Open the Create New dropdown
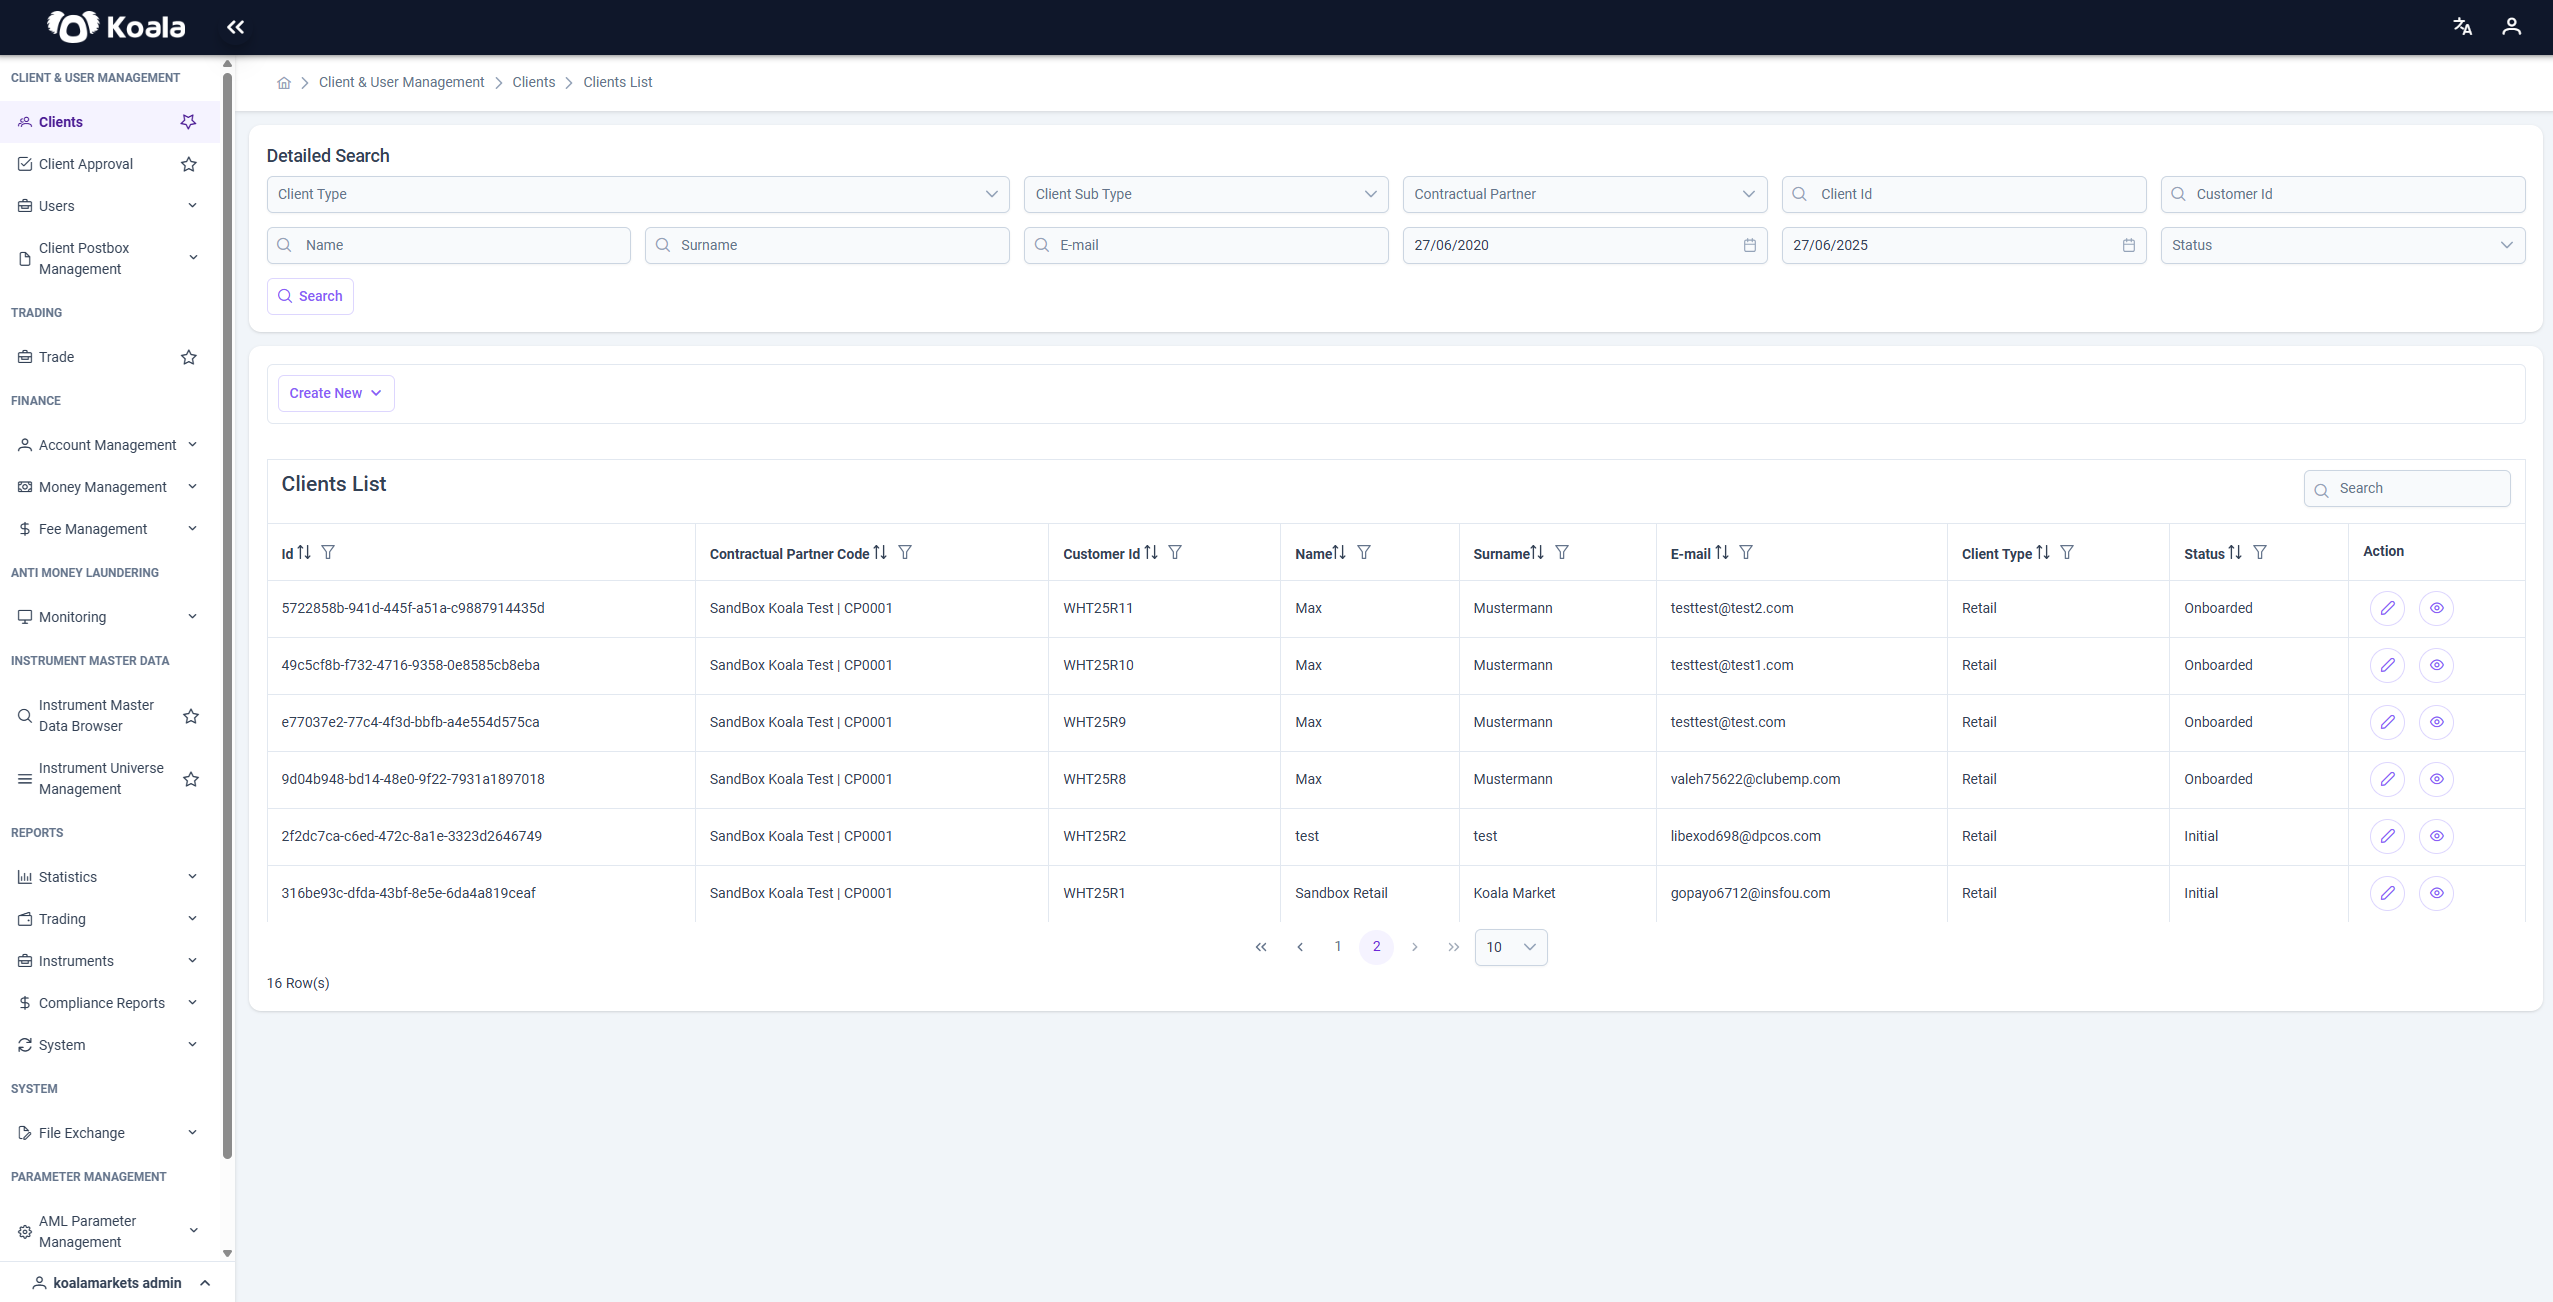2553x1302 pixels. tap(336, 393)
